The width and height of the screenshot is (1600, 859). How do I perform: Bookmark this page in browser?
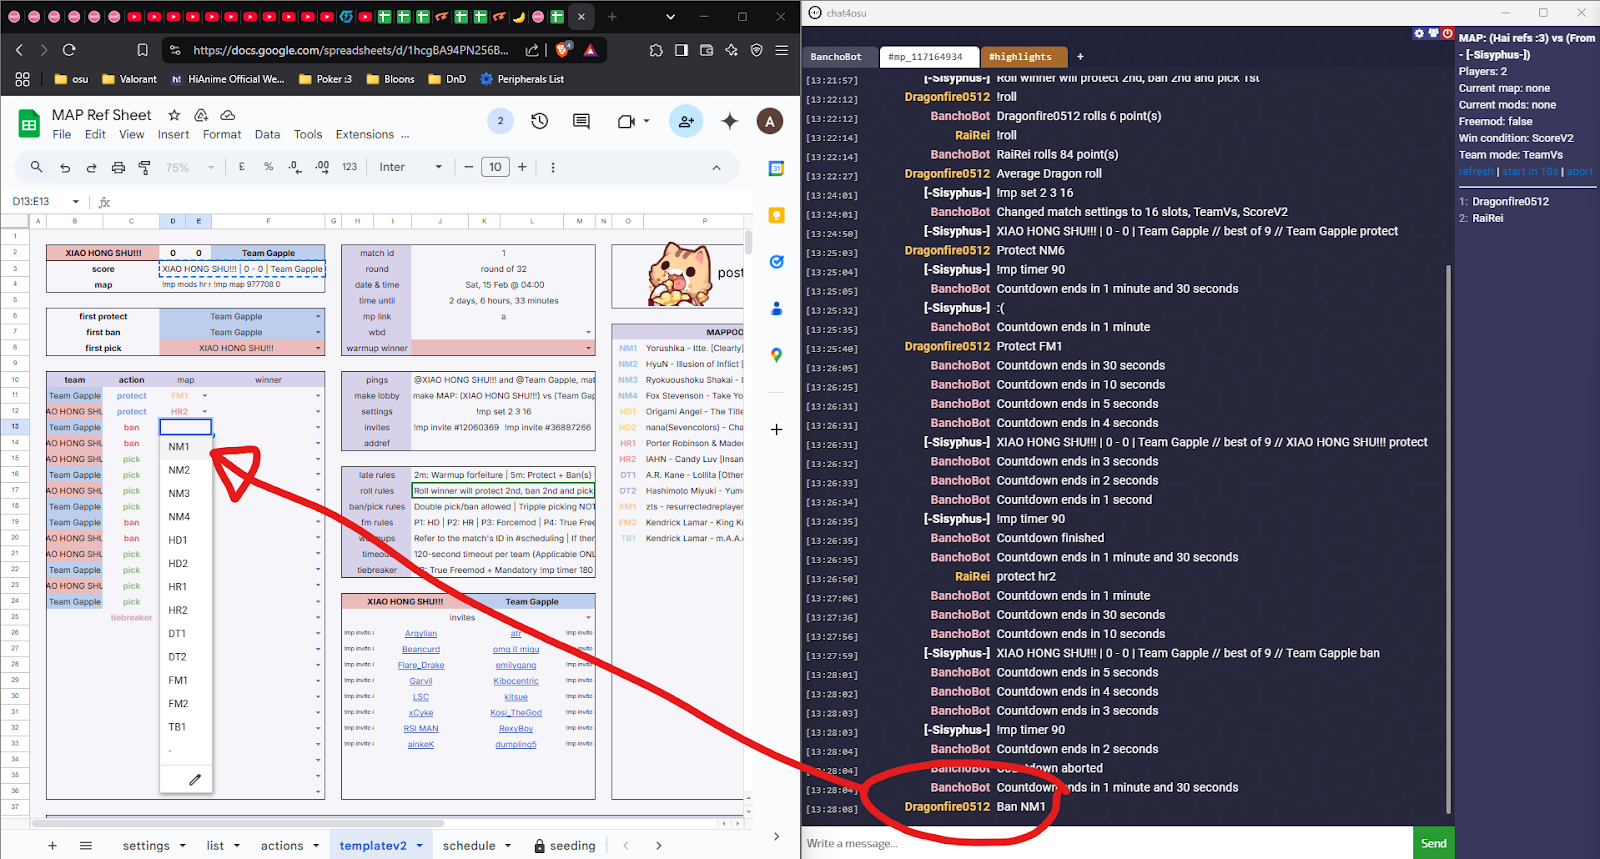142,50
